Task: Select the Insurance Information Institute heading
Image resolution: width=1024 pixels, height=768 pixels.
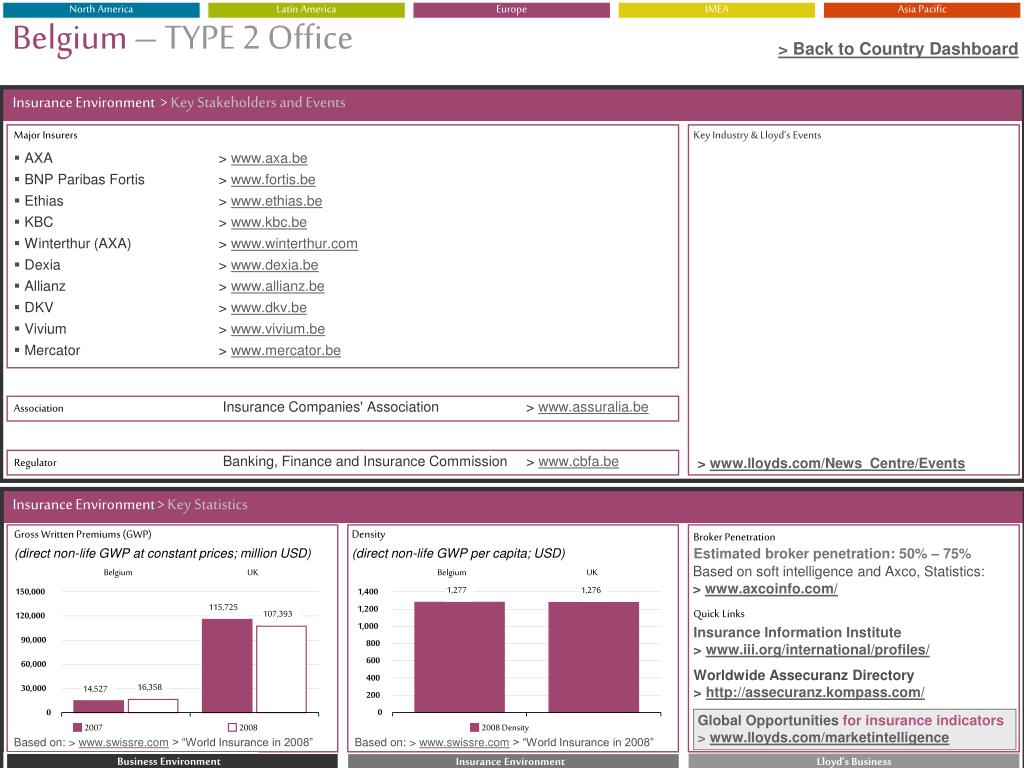Action: point(797,633)
